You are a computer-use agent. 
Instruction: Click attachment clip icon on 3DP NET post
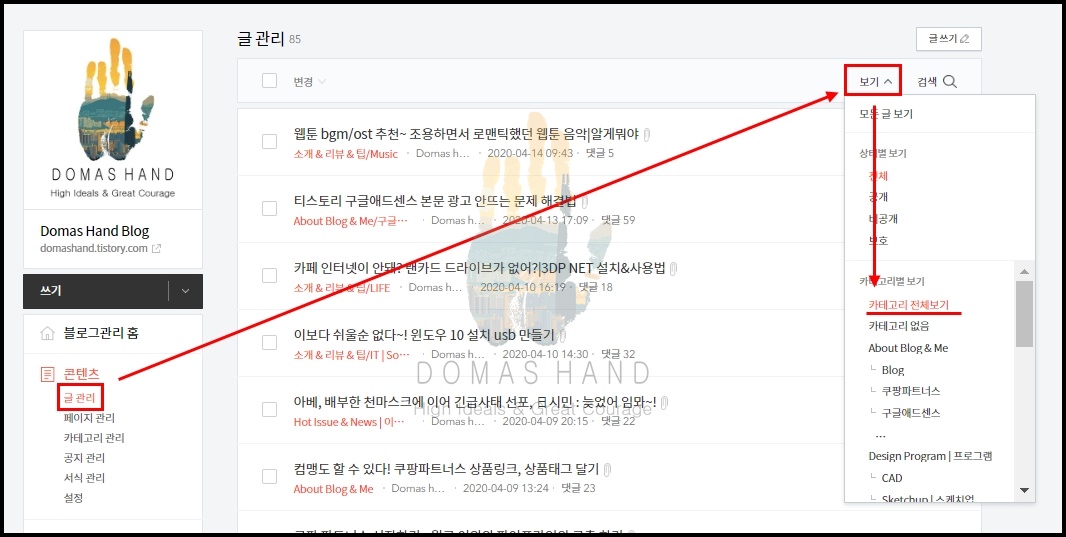click(x=673, y=268)
